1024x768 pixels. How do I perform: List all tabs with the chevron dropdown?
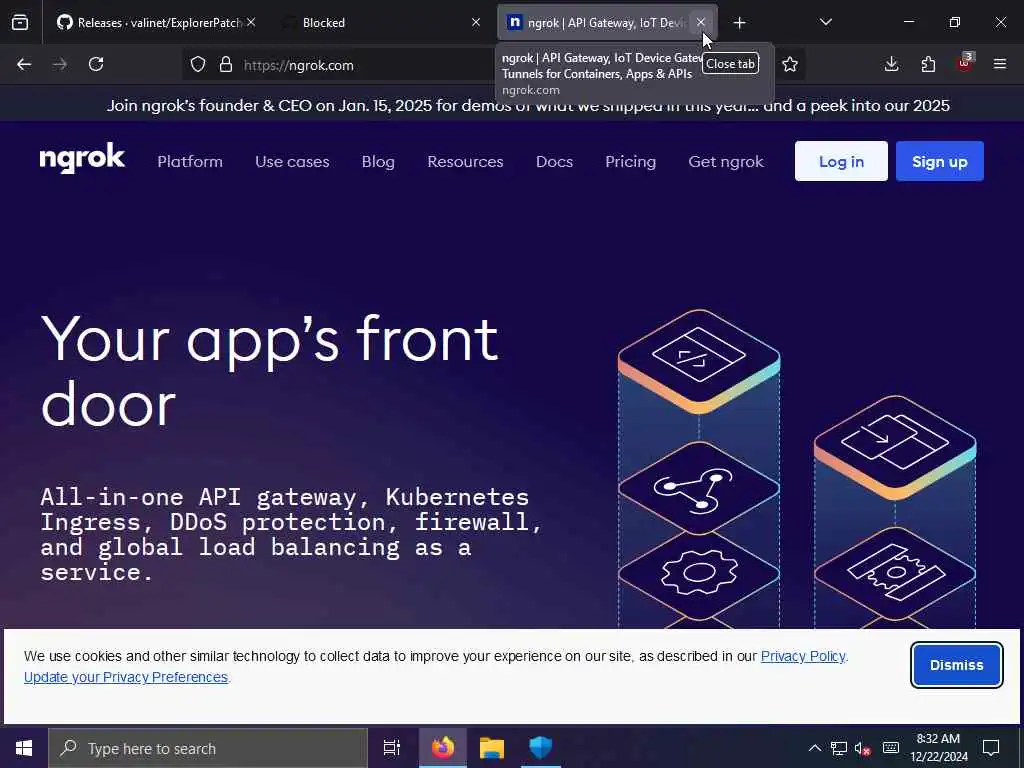click(x=825, y=22)
